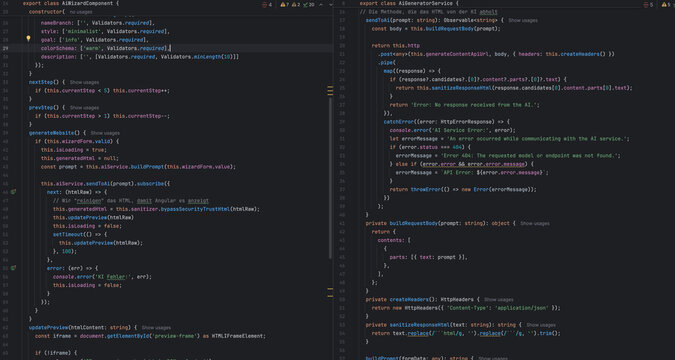Viewport: 675px width, 360px height.
Task: Click the green typo count showing 20
Action: [308, 4]
